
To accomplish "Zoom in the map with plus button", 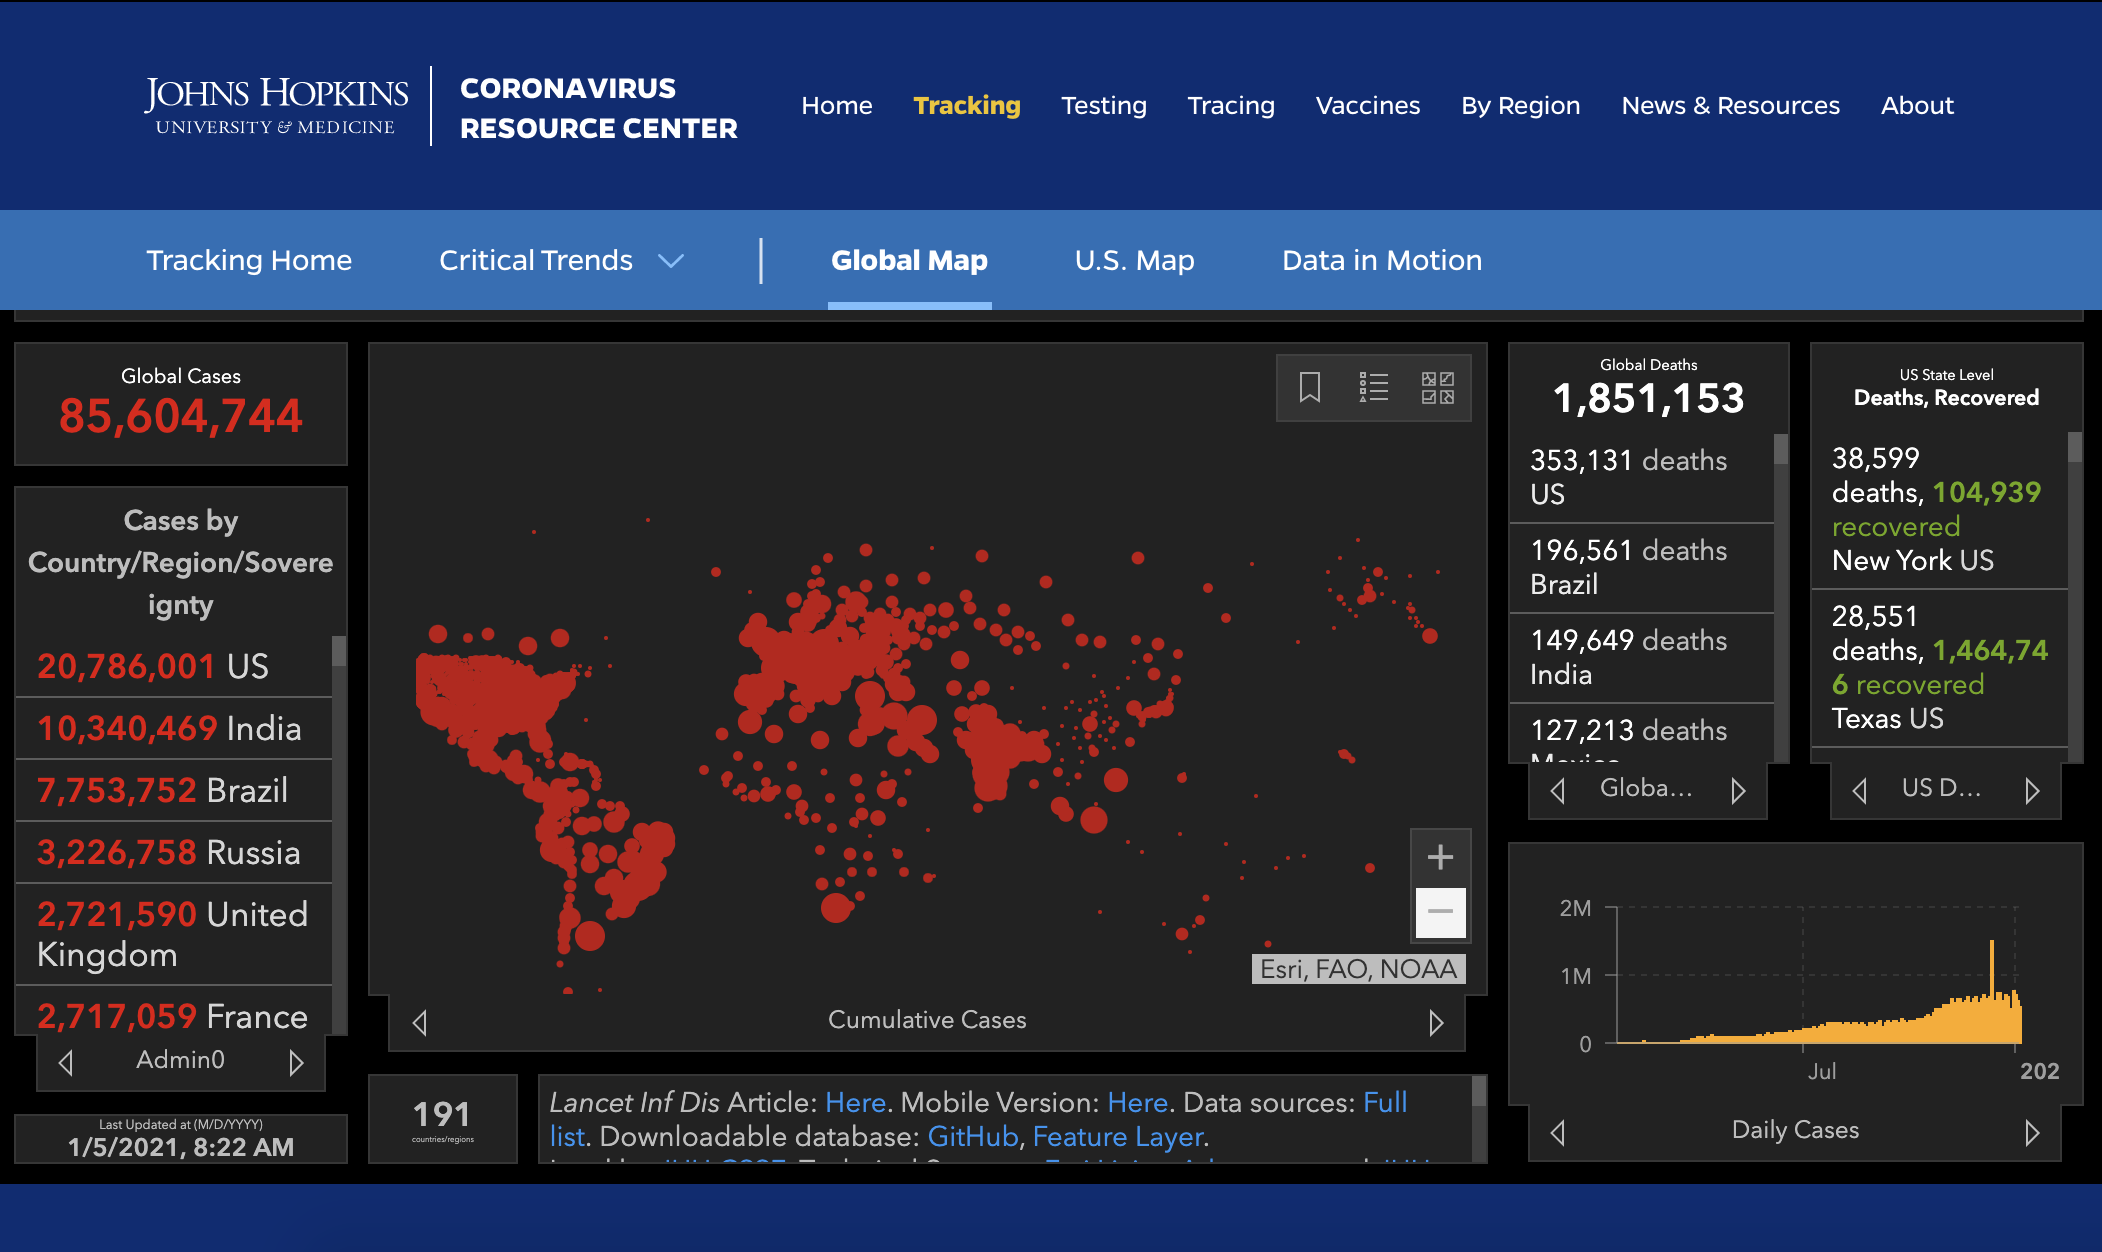I will coord(1440,857).
